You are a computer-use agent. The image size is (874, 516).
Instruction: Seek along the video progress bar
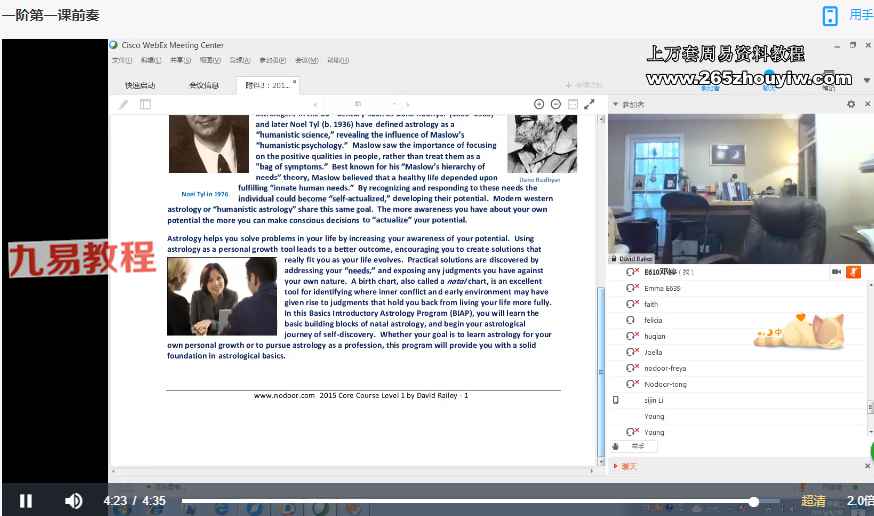(x=479, y=502)
